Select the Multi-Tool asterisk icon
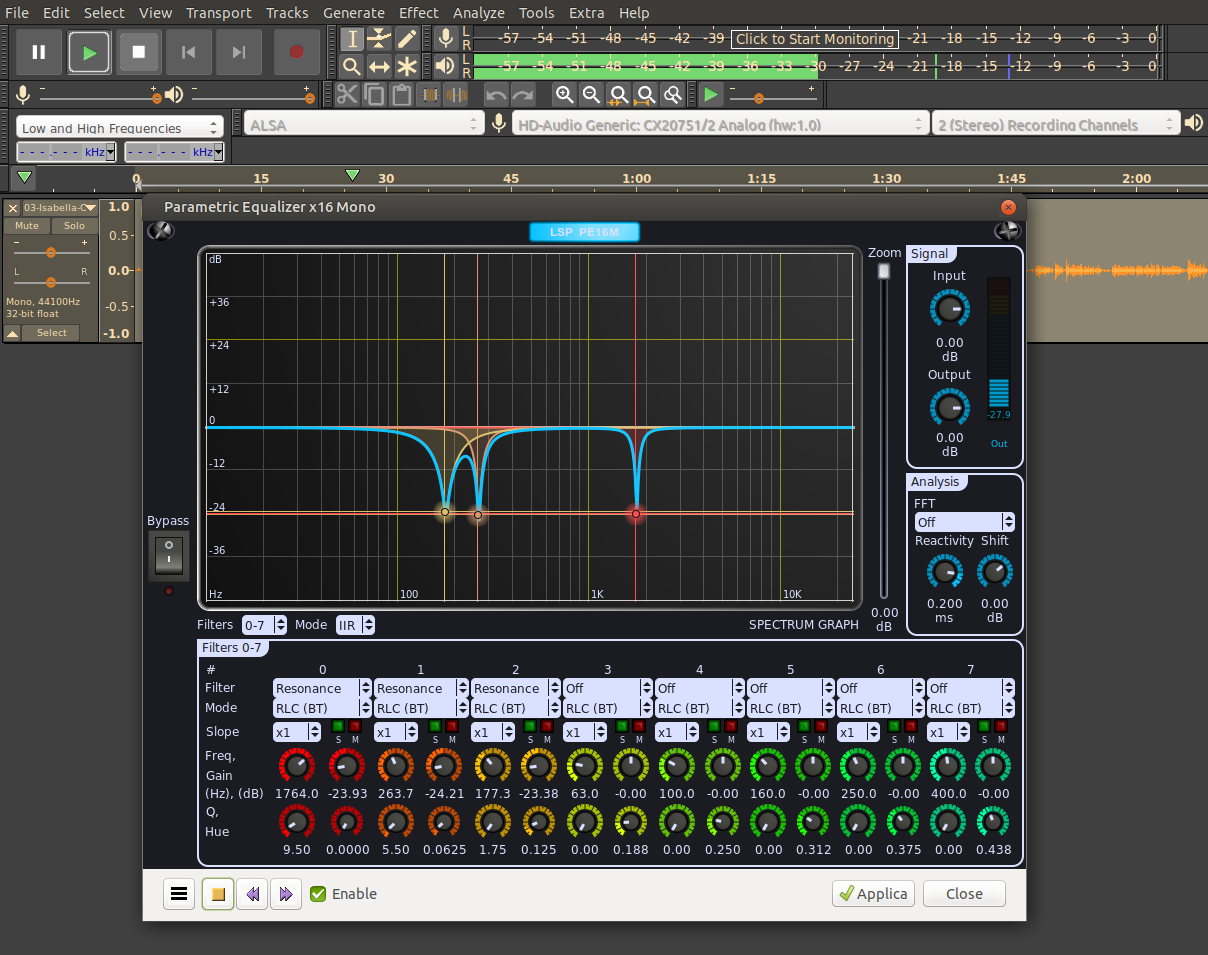This screenshot has height=955, width=1208. (x=407, y=67)
